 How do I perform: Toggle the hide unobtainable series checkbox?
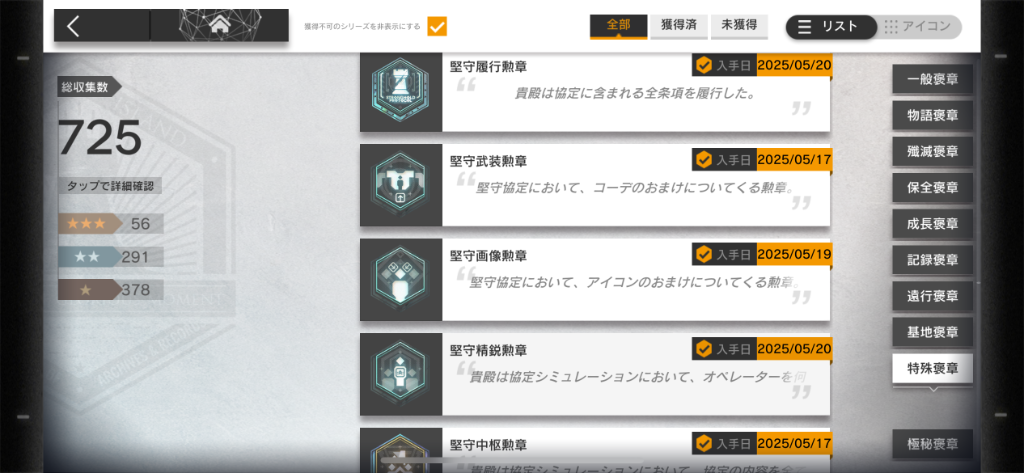pyautogui.click(x=437, y=27)
